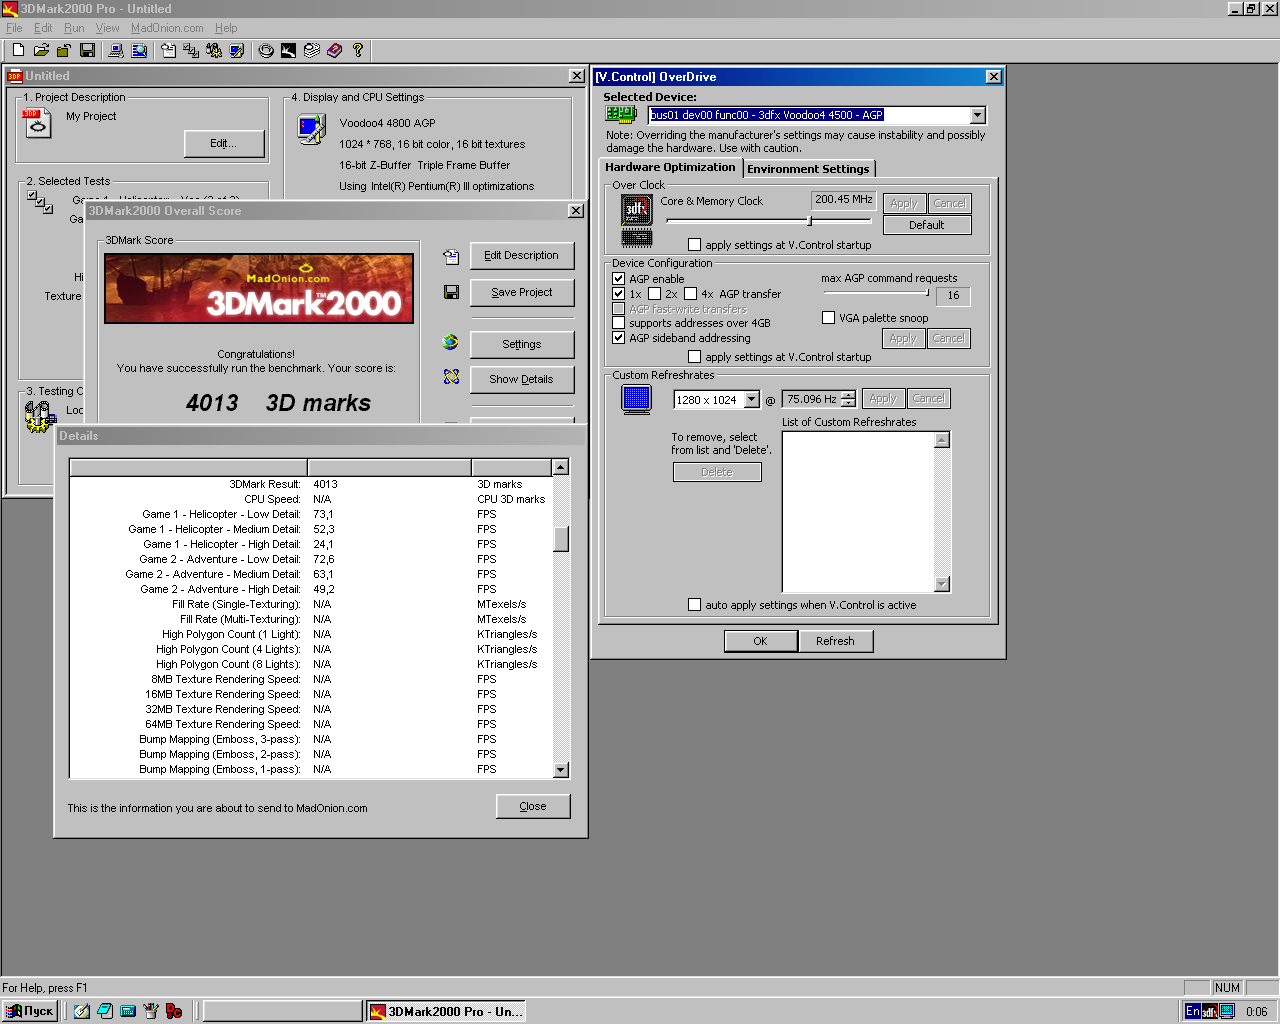1280x1024 pixels.
Task: Click the Default button in Over Clock
Action: point(927,225)
